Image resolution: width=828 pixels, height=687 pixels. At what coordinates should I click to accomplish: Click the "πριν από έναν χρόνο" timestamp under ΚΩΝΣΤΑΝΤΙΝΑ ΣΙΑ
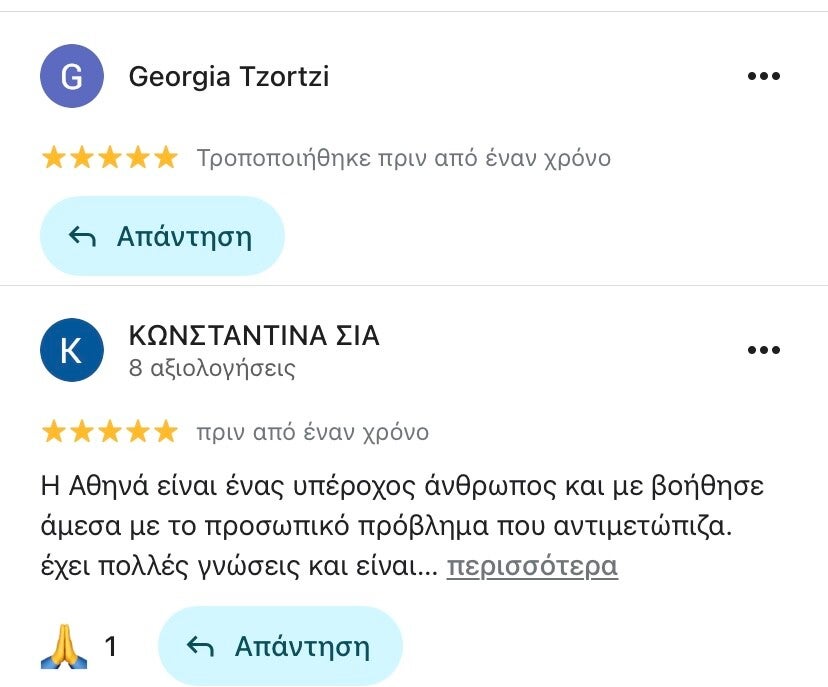tap(312, 432)
